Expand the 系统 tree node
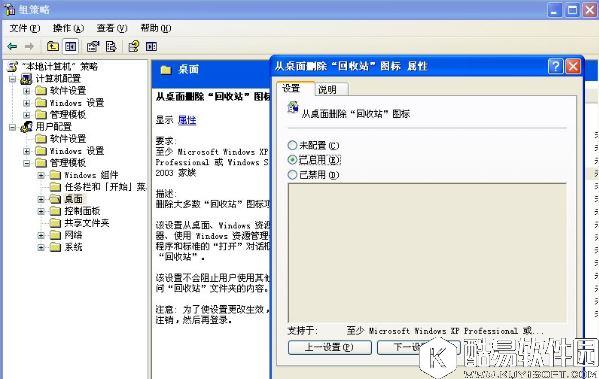 [x=41, y=248]
